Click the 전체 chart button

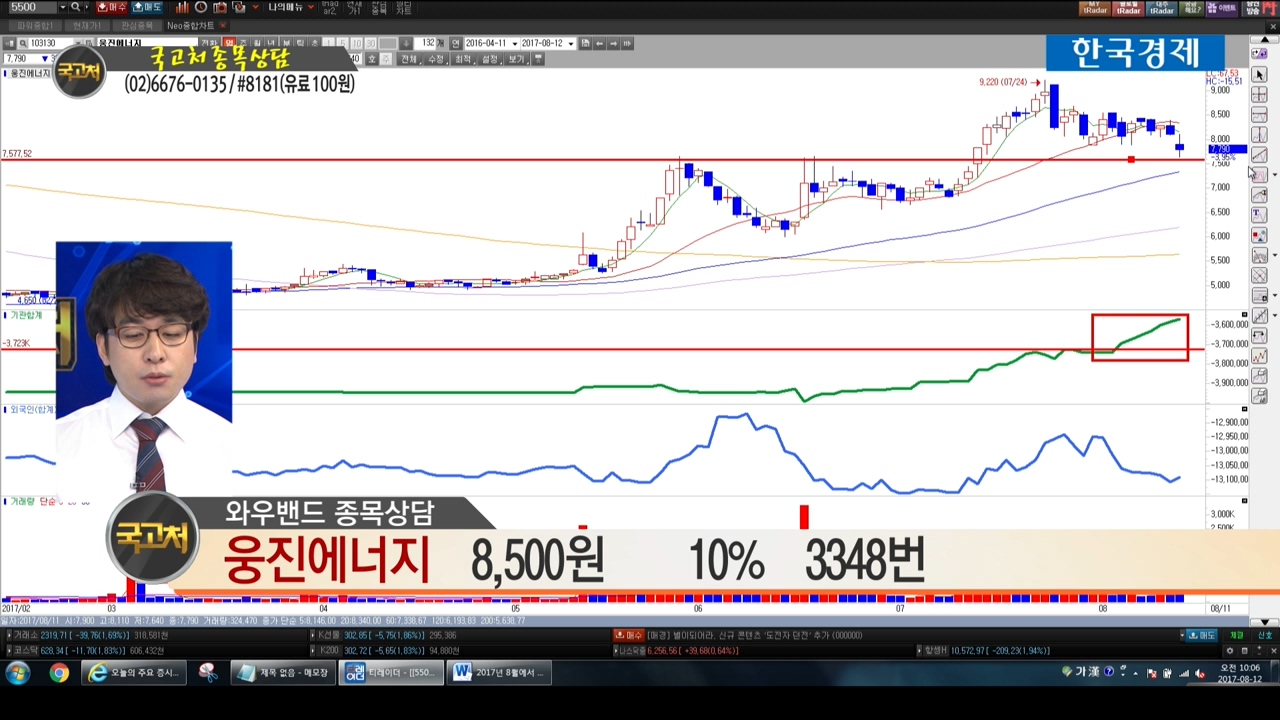tap(409, 59)
